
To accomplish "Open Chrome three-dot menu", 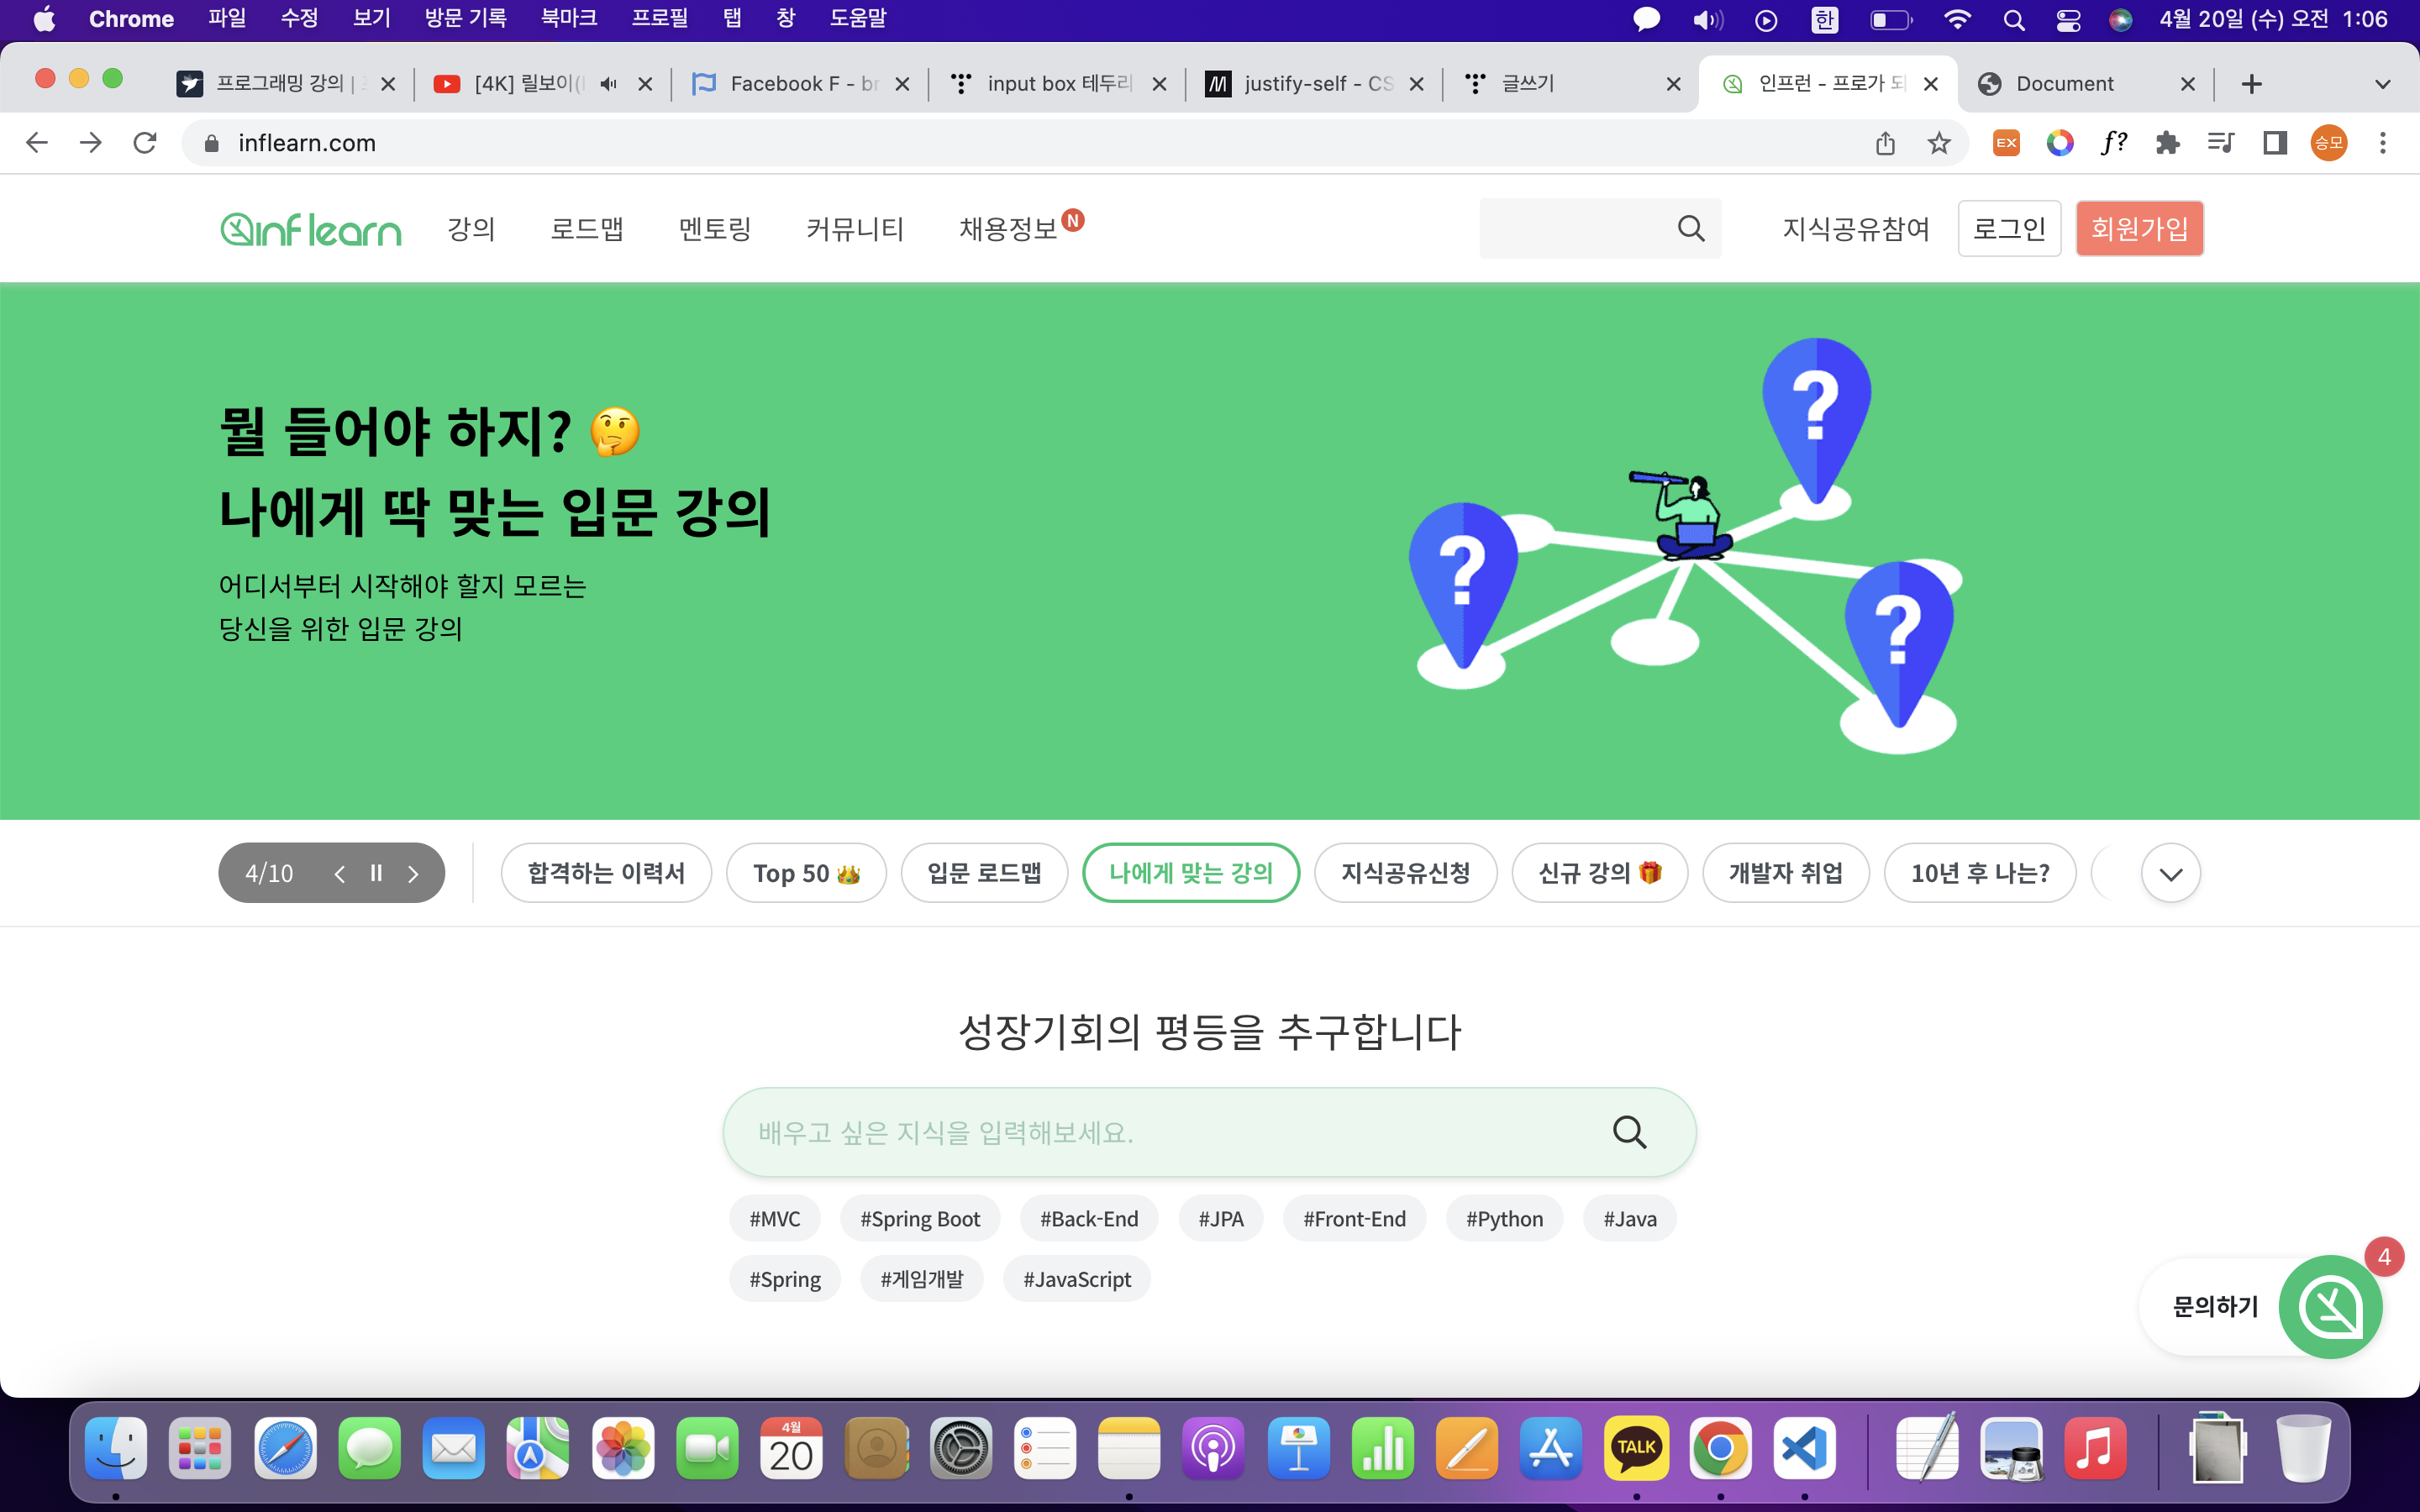I will point(2383,143).
